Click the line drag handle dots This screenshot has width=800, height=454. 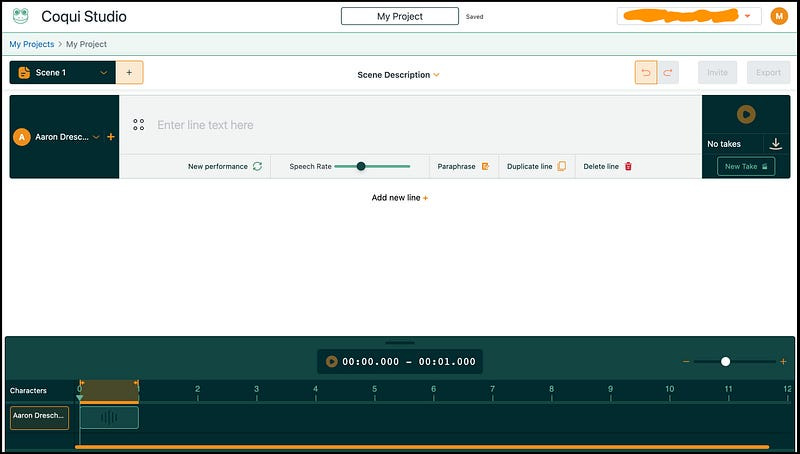click(x=138, y=124)
